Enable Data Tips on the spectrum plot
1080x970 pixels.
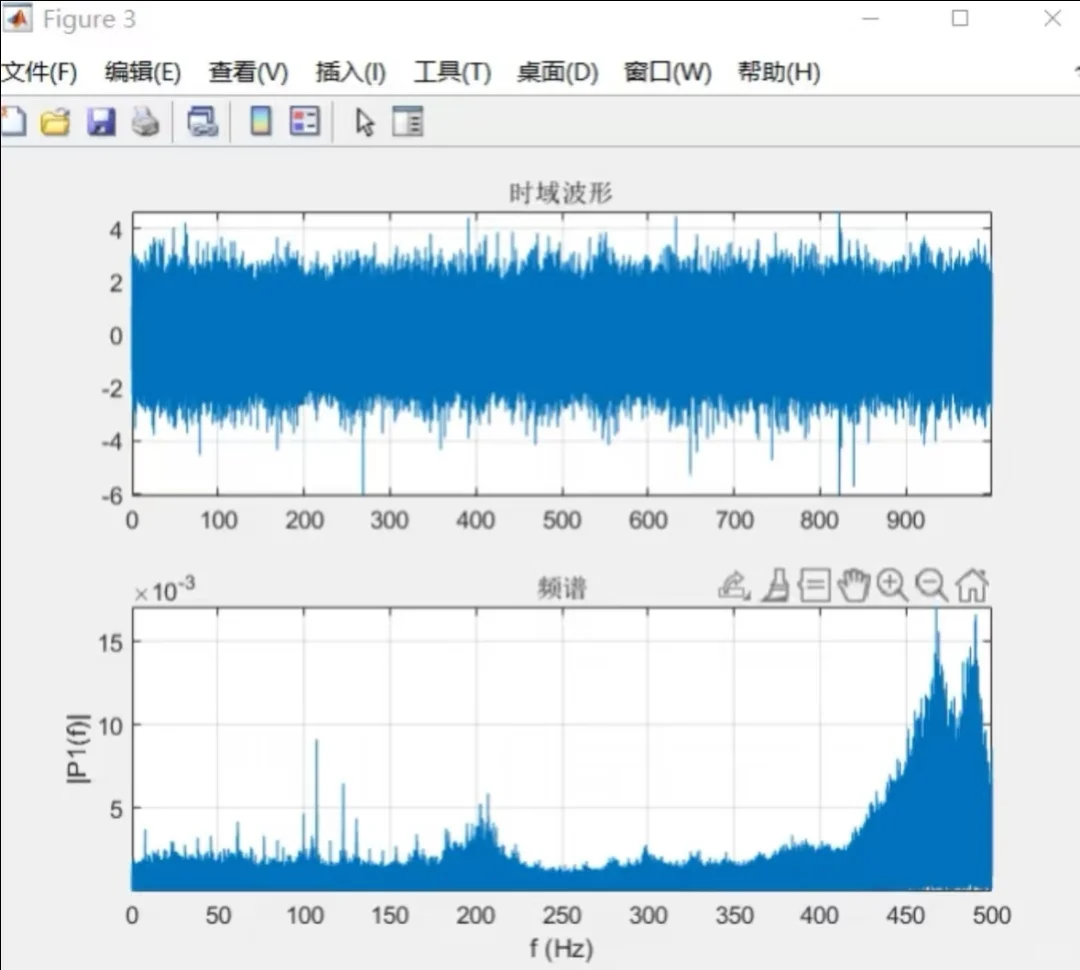pos(814,586)
